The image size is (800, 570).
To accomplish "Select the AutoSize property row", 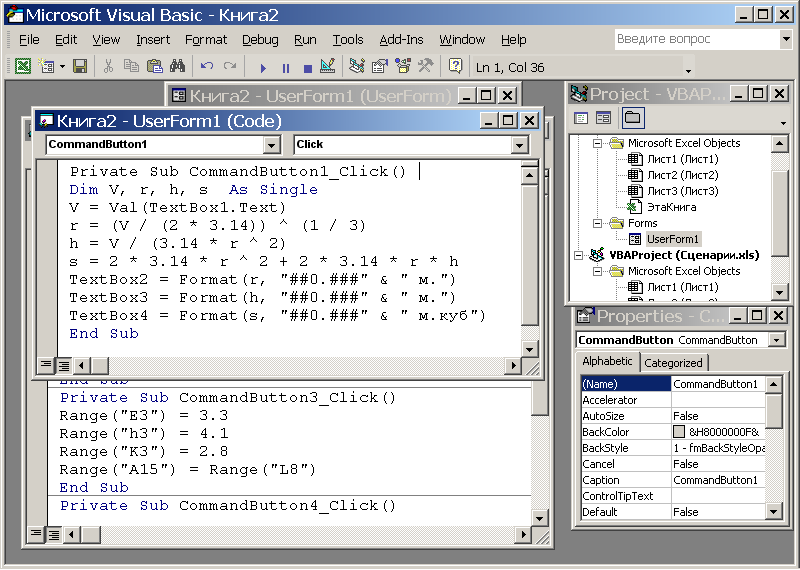I will tap(673, 416).
